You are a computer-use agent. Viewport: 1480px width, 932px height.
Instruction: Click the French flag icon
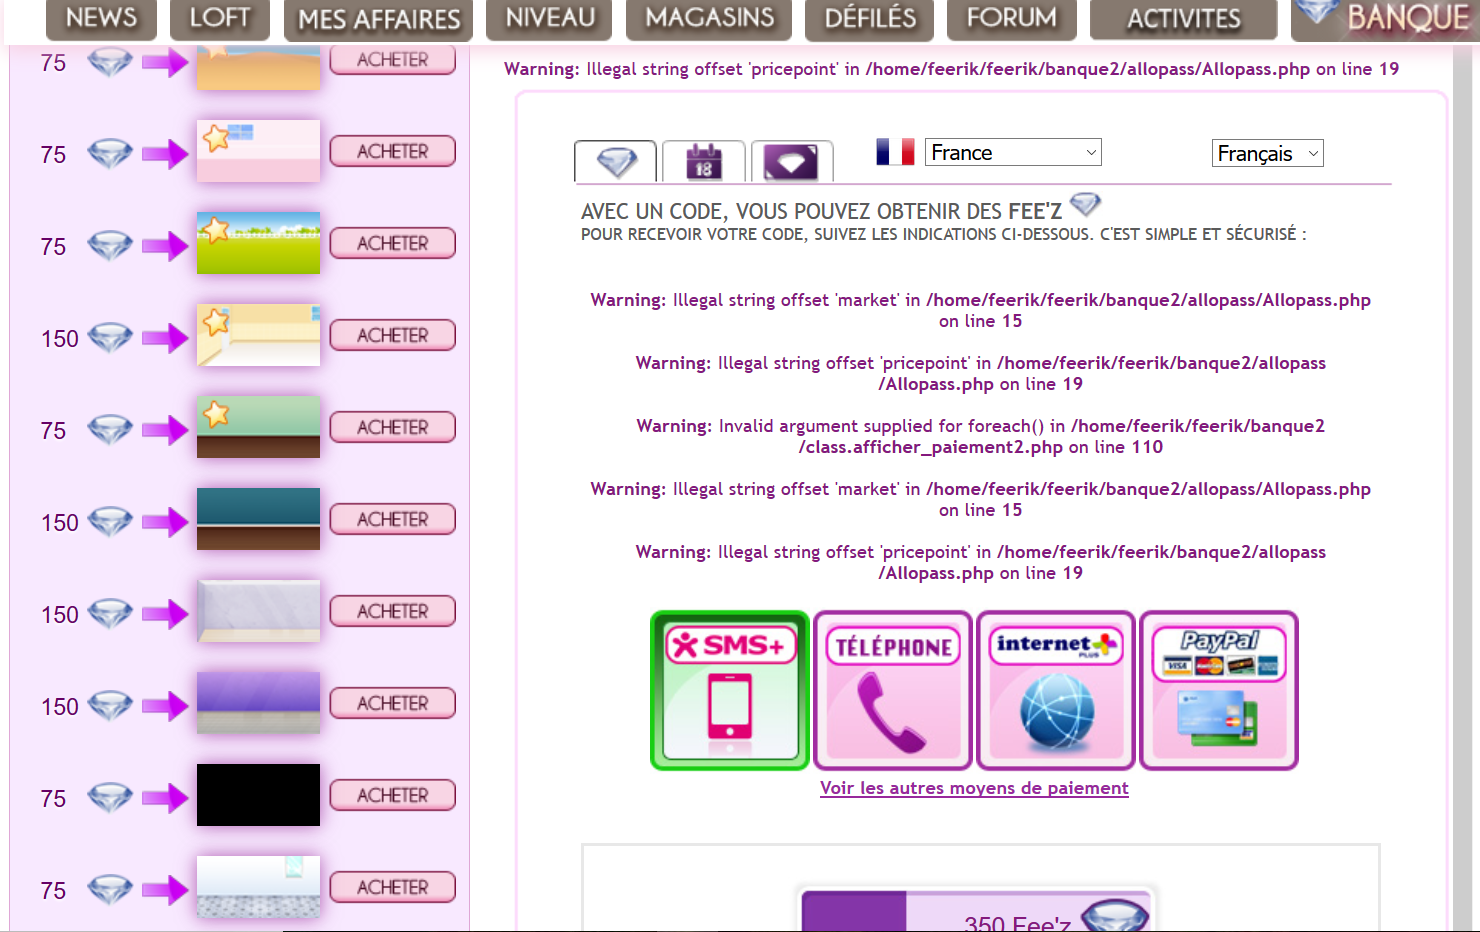tap(895, 152)
